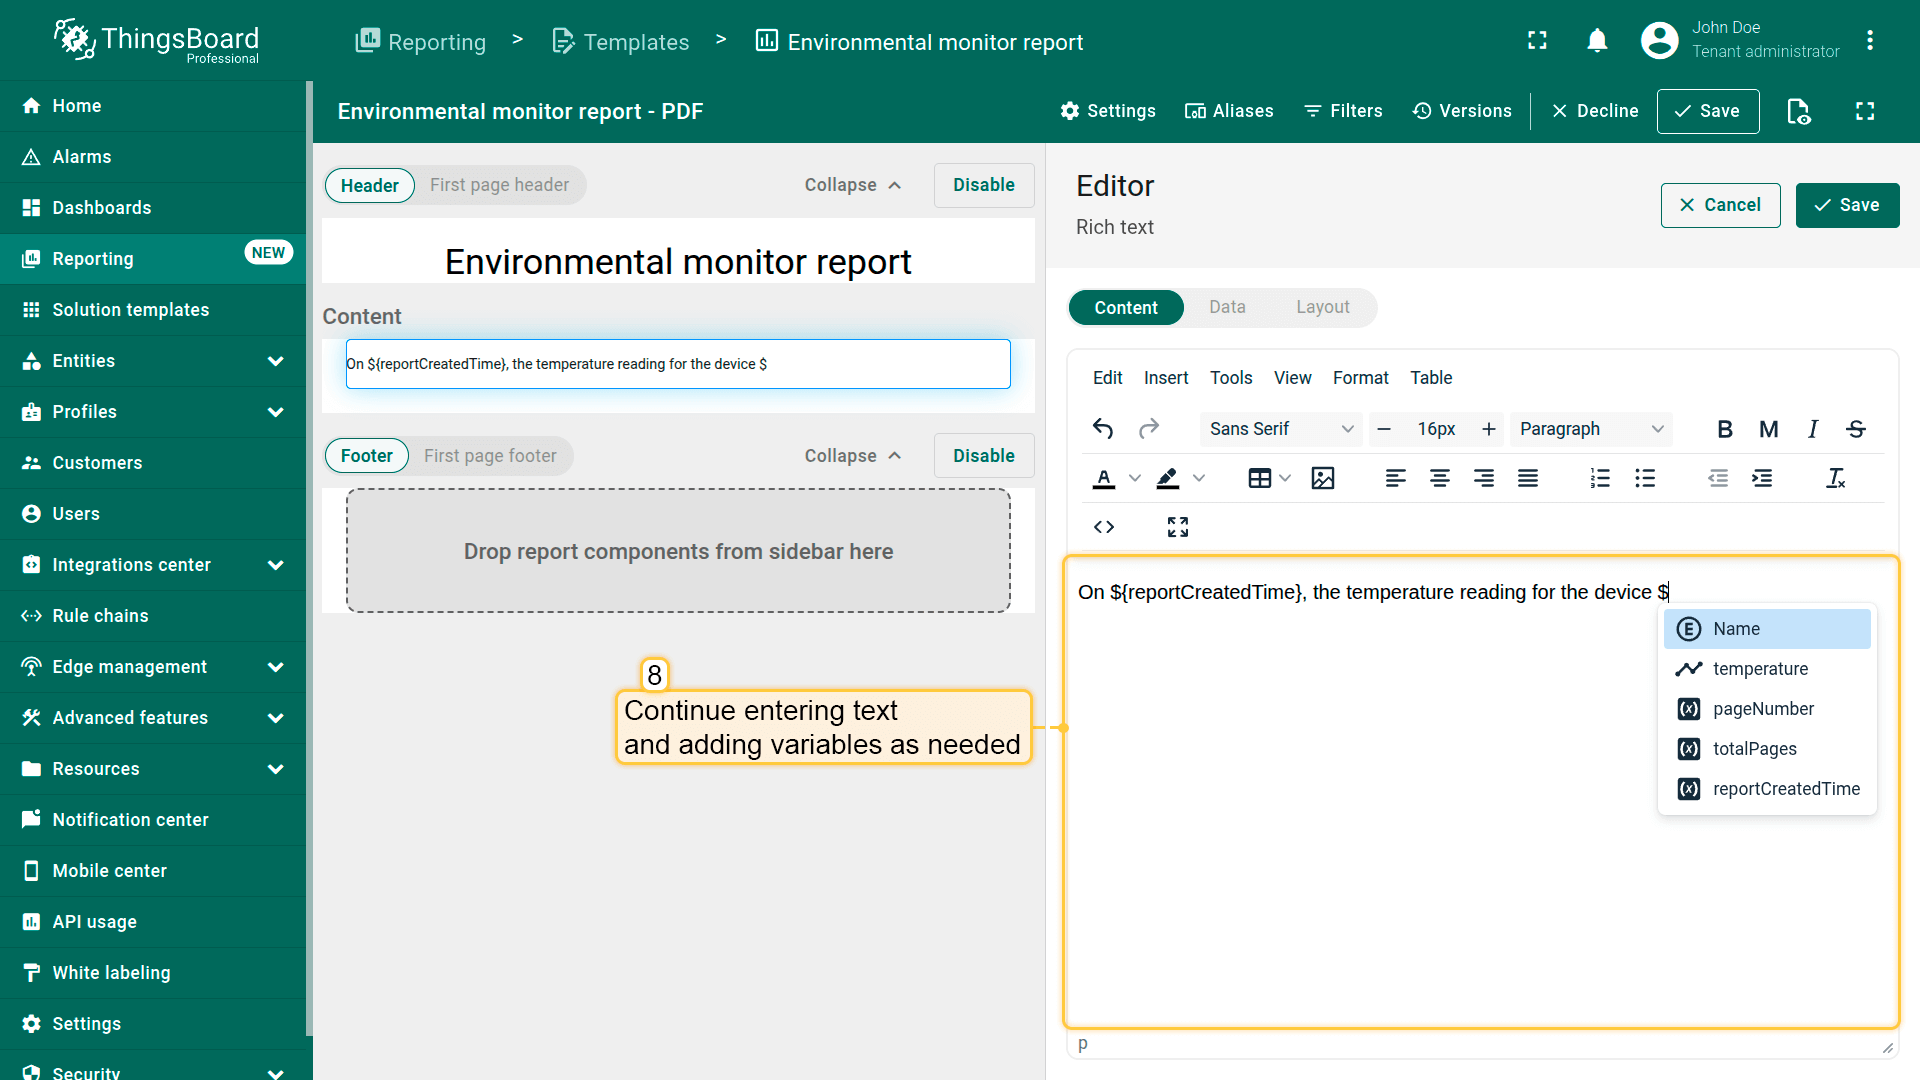
Task: Expand report page to fullscreen
Action: [1865, 111]
